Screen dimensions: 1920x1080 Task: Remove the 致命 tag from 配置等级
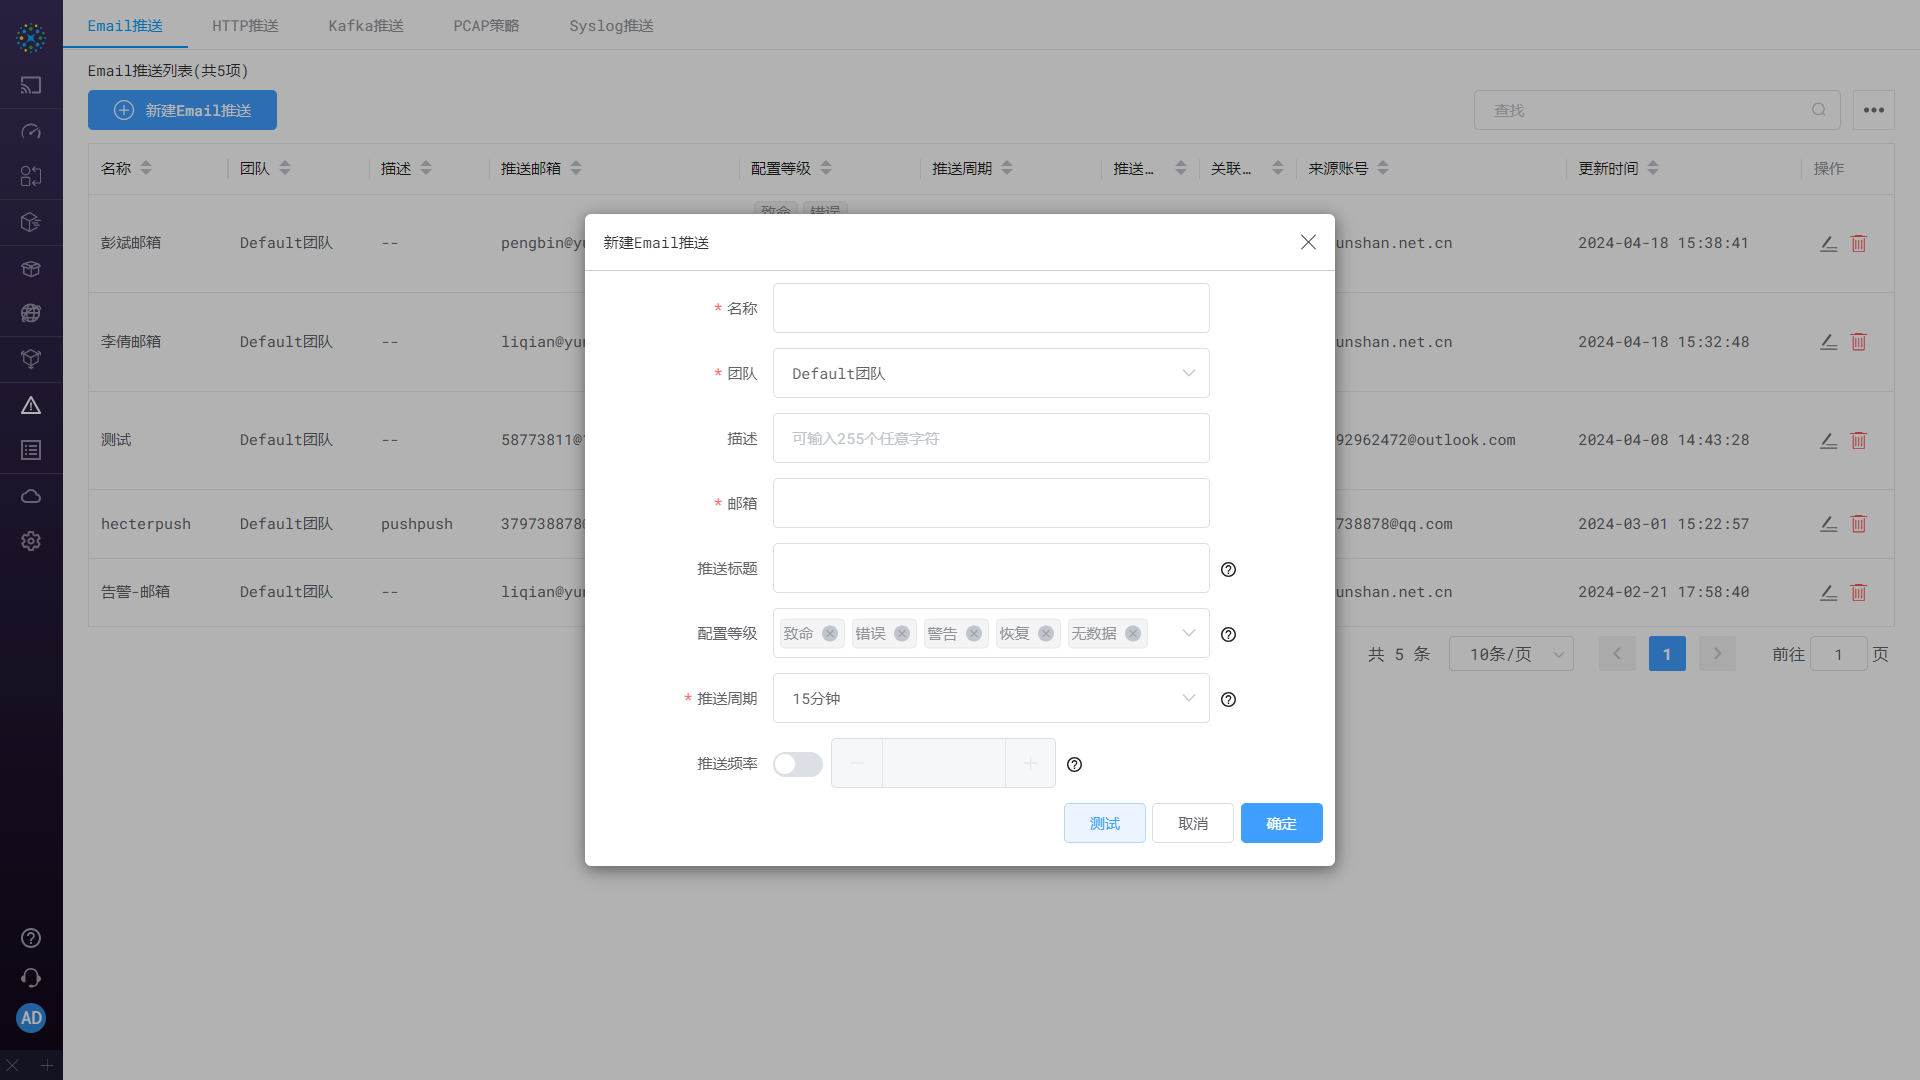829,633
